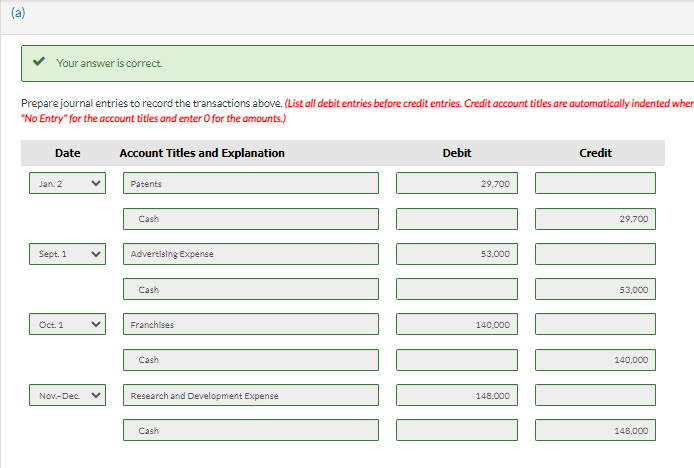The height and width of the screenshot is (468, 694).
Task: Open the Jan. 2 date dropdown
Action: pyautogui.click(x=67, y=183)
